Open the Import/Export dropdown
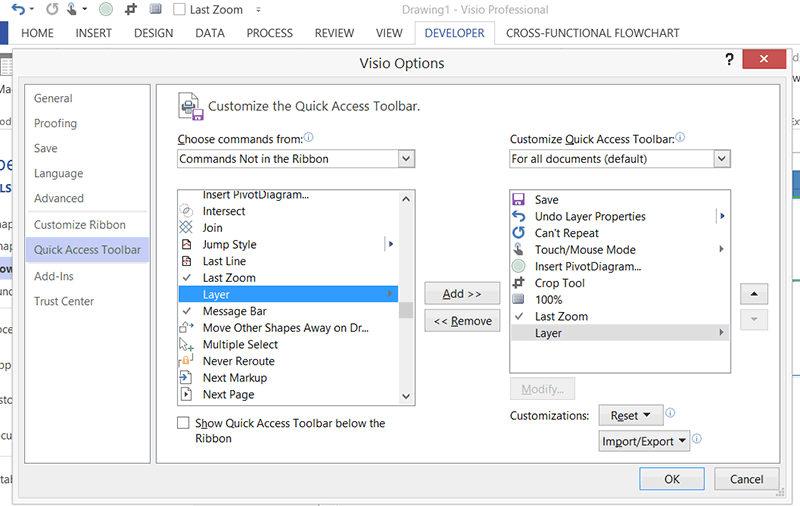 click(644, 441)
